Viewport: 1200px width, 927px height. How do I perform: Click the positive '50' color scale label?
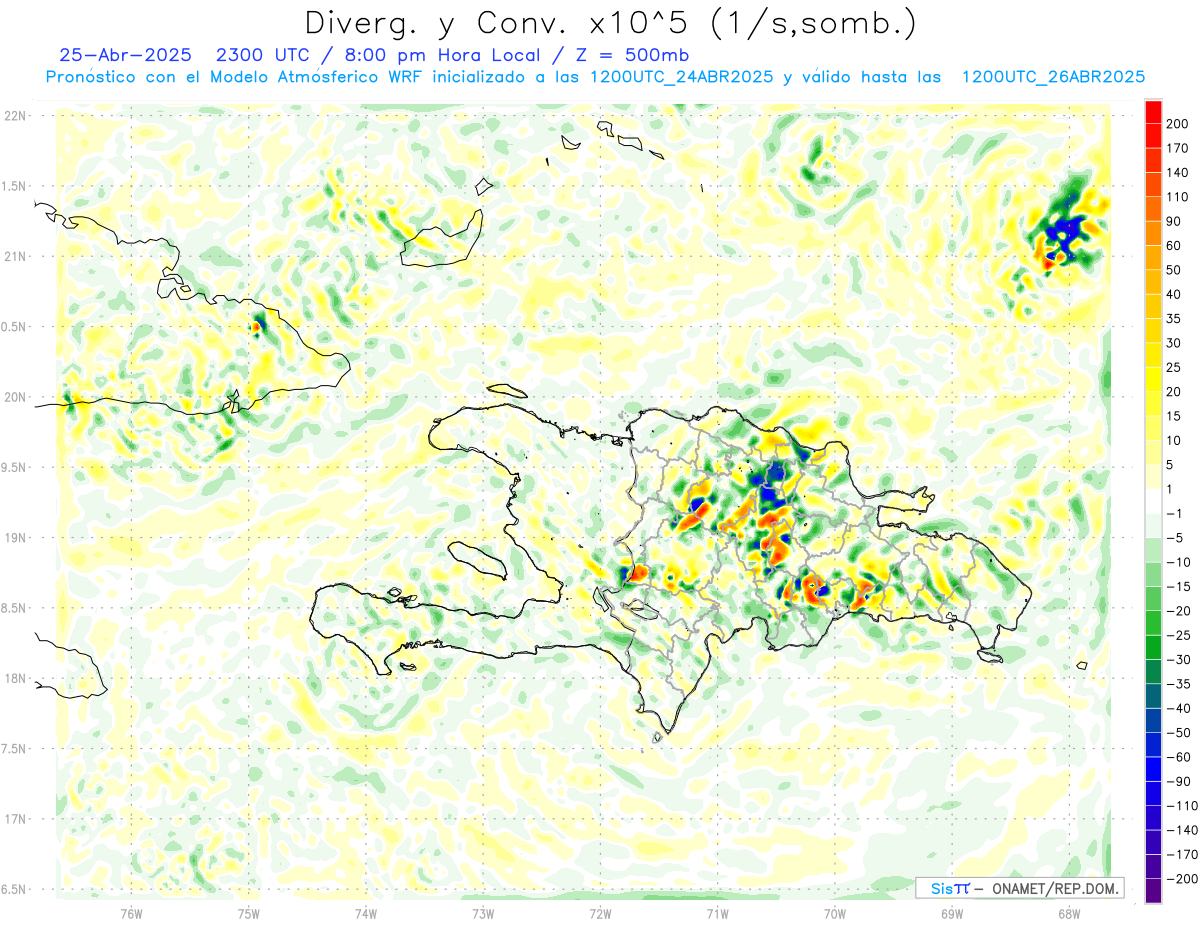click(1176, 270)
